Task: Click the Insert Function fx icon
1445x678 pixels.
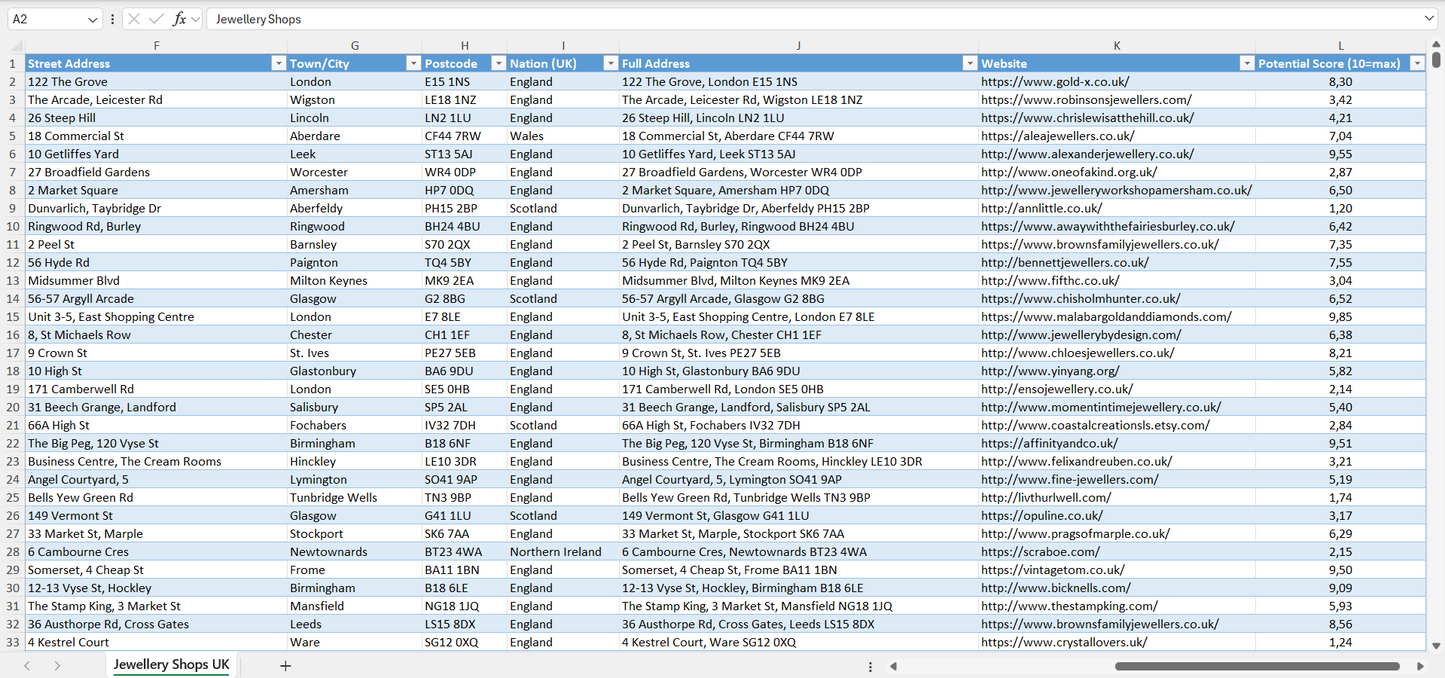Action: (x=180, y=19)
